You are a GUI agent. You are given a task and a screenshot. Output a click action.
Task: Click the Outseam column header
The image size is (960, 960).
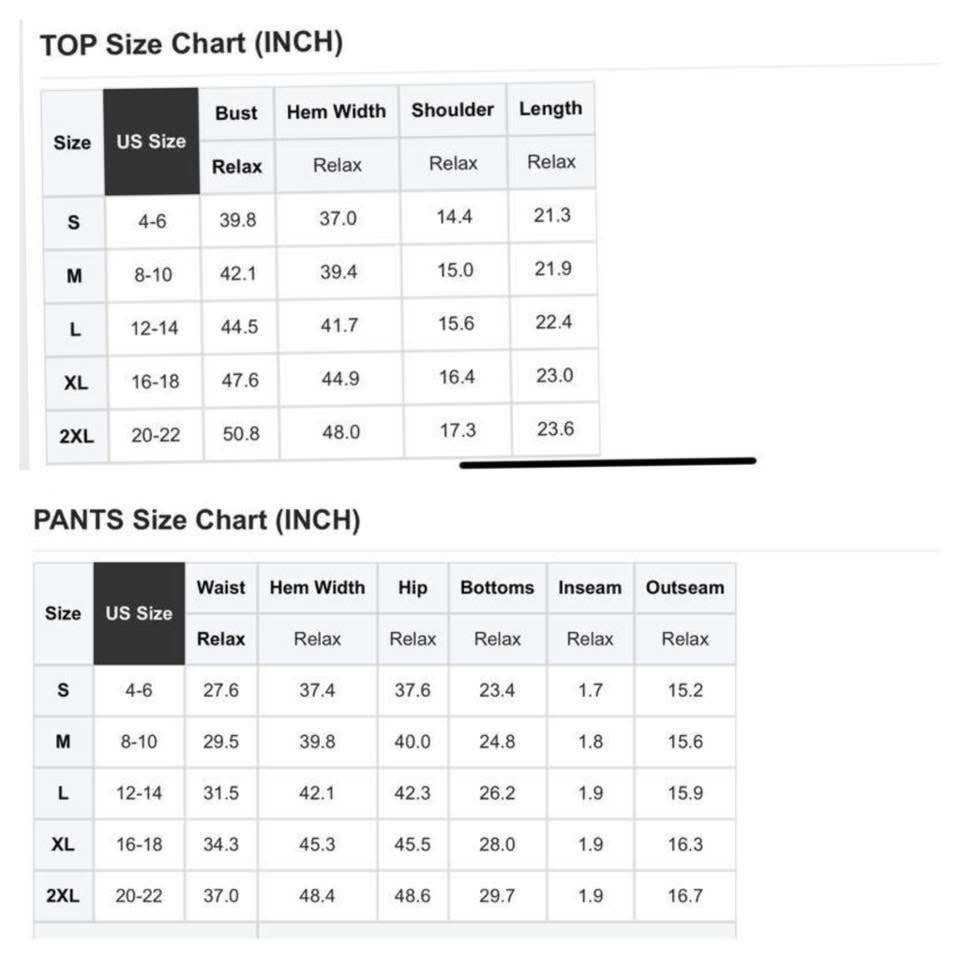[x=685, y=588]
